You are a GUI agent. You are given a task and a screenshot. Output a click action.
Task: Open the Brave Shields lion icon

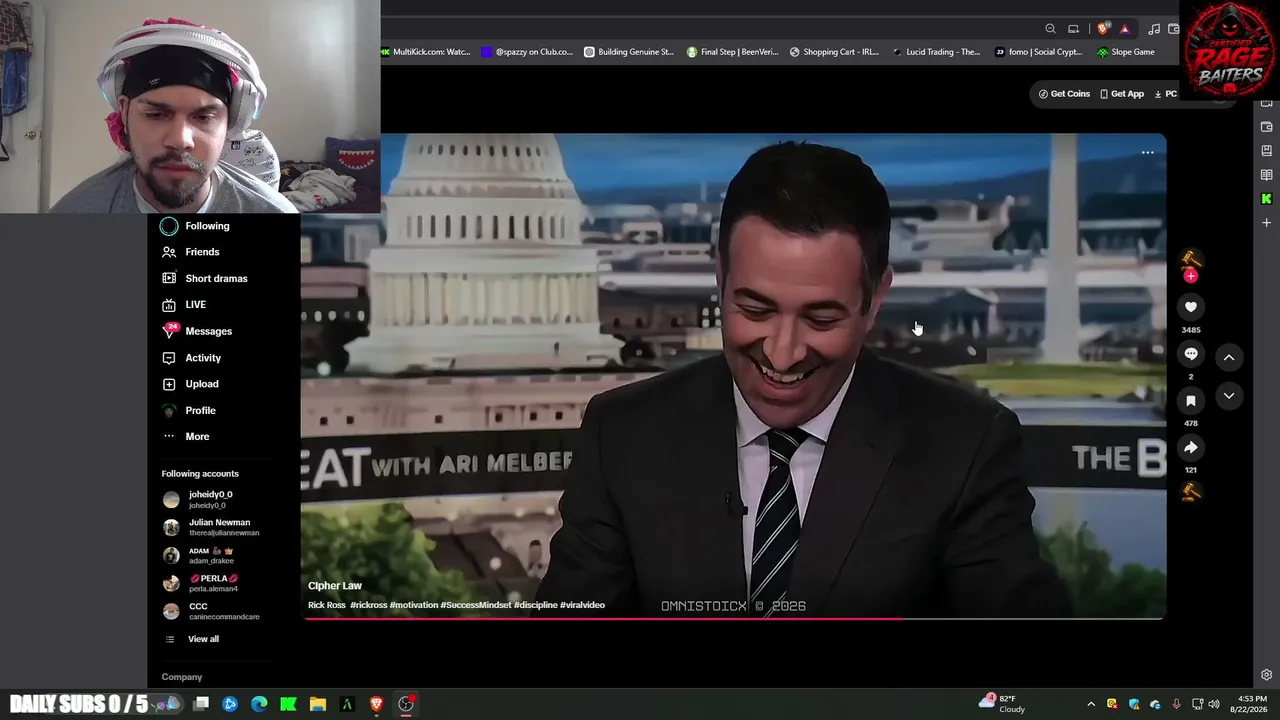click(1103, 29)
